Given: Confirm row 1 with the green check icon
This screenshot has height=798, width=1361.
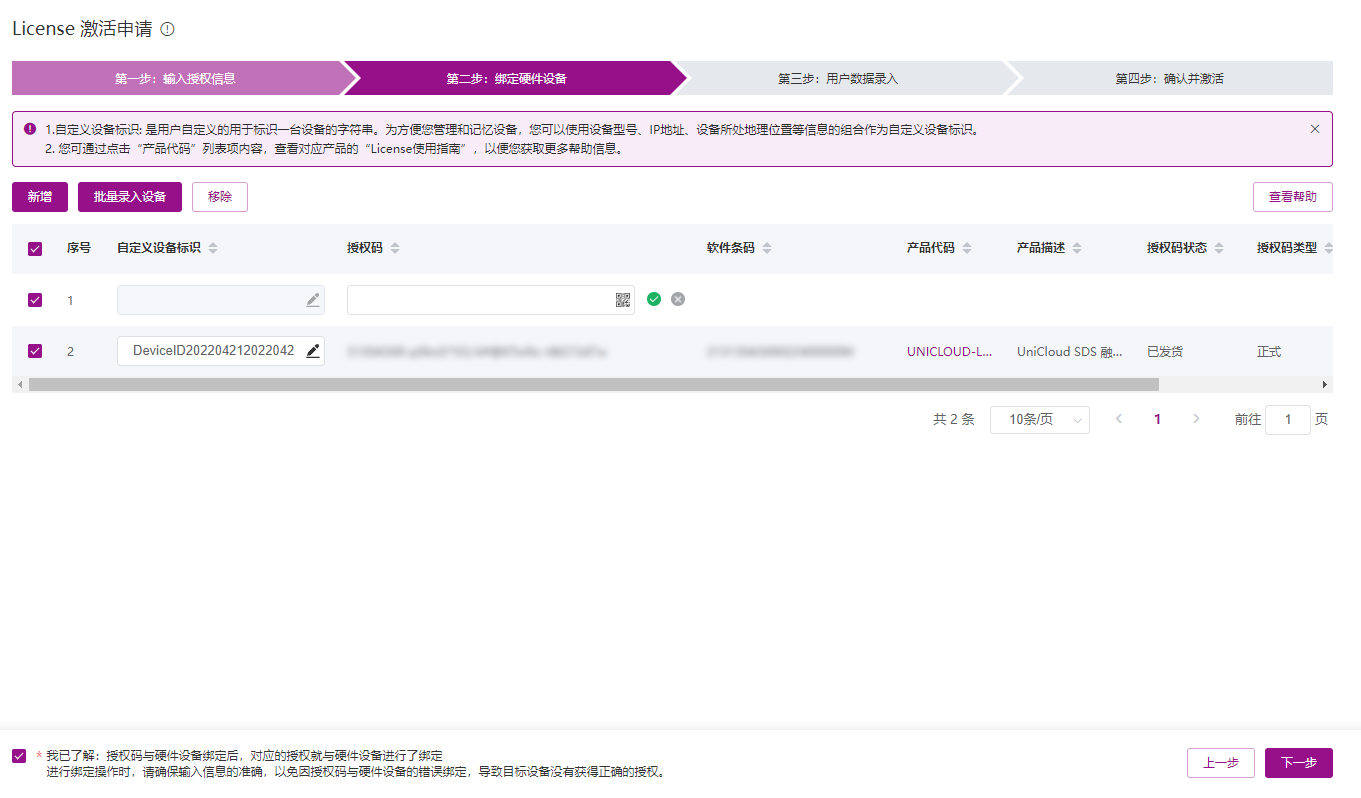Looking at the screenshot, I should click(654, 299).
